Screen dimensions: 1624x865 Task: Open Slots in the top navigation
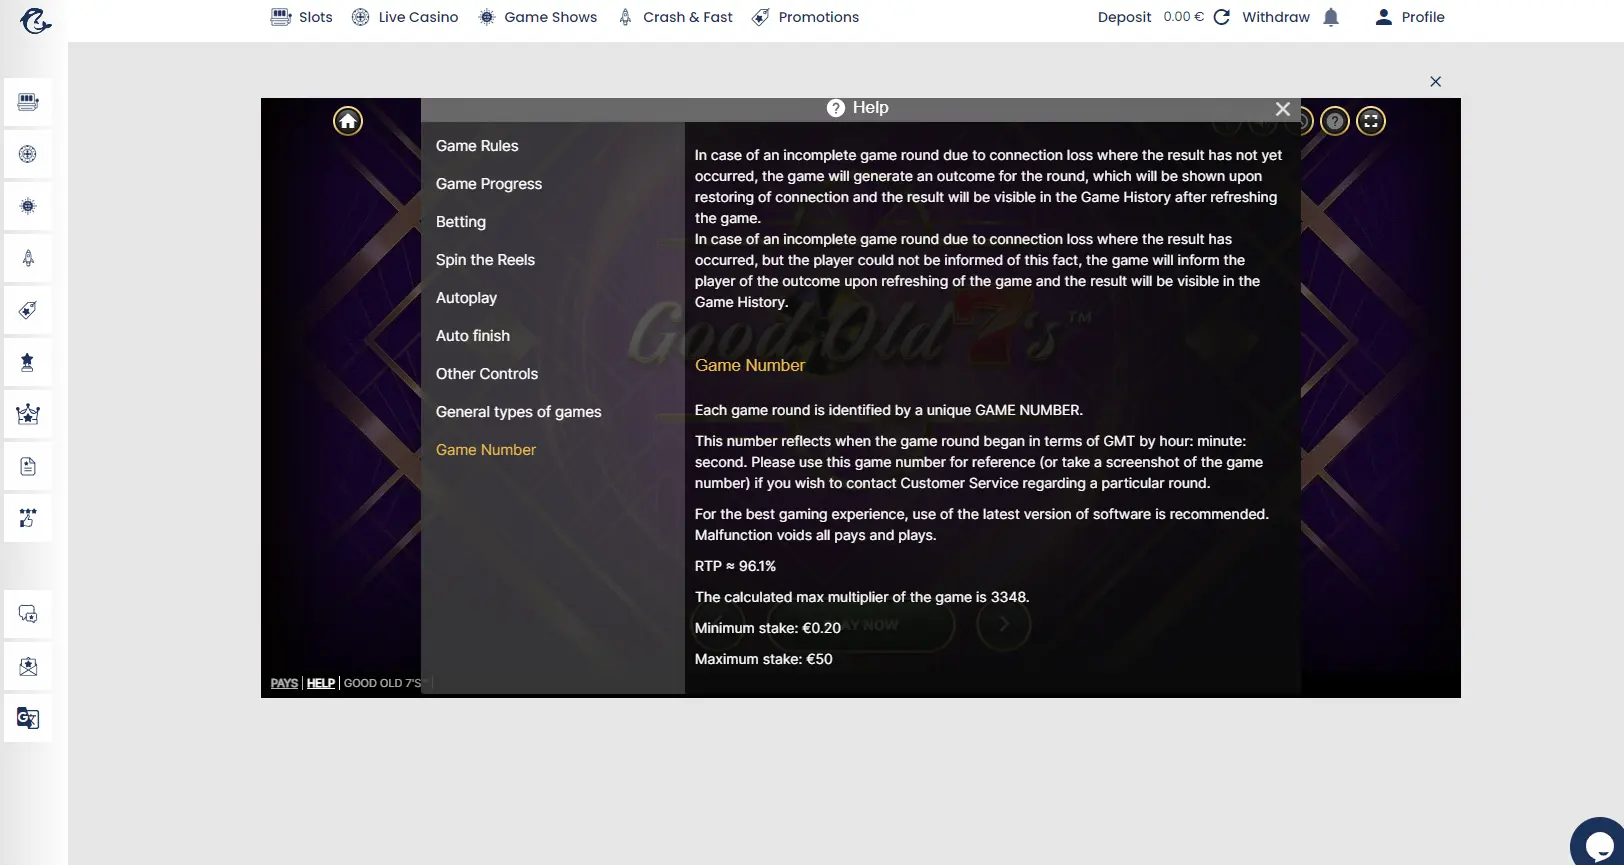pyautogui.click(x=302, y=17)
